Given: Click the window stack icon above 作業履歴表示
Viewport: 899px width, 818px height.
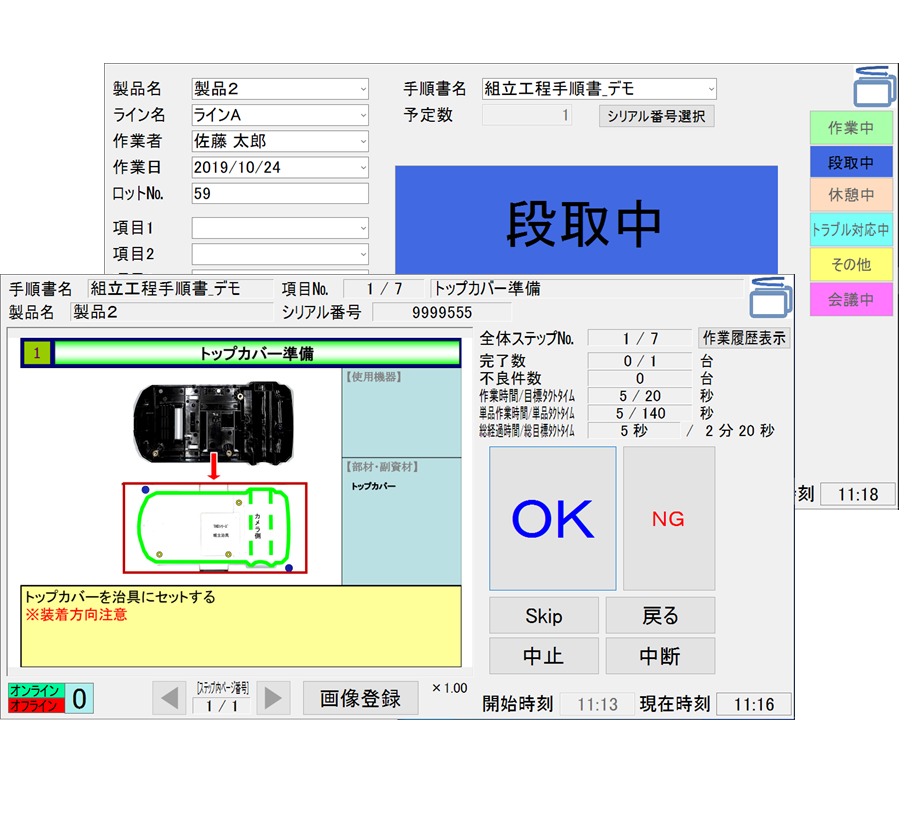Looking at the screenshot, I should pos(771,297).
